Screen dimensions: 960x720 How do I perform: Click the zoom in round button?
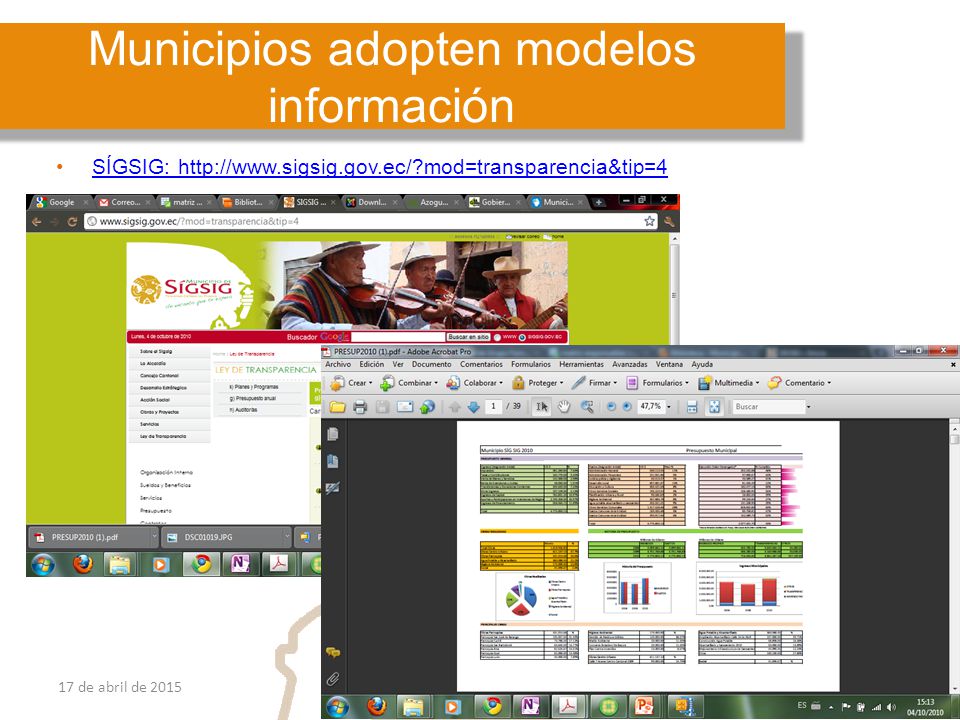click(x=627, y=407)
